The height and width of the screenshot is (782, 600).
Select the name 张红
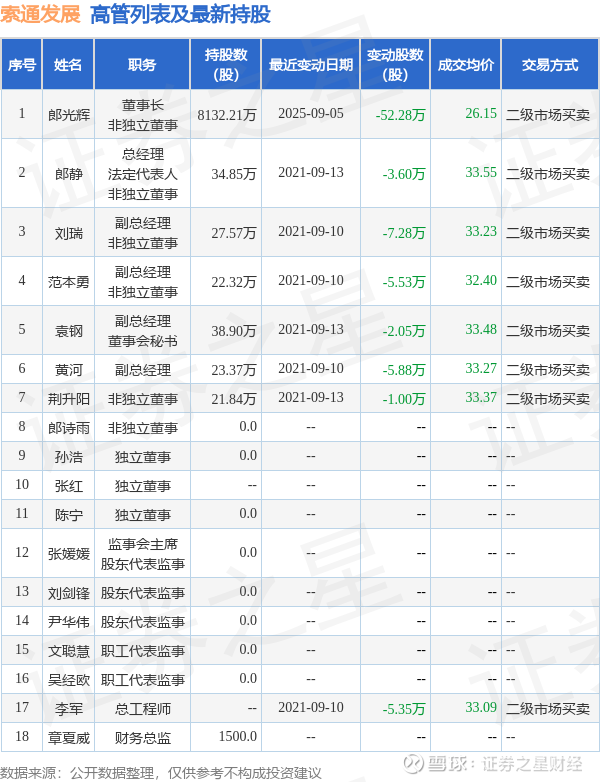coord(69,485)
